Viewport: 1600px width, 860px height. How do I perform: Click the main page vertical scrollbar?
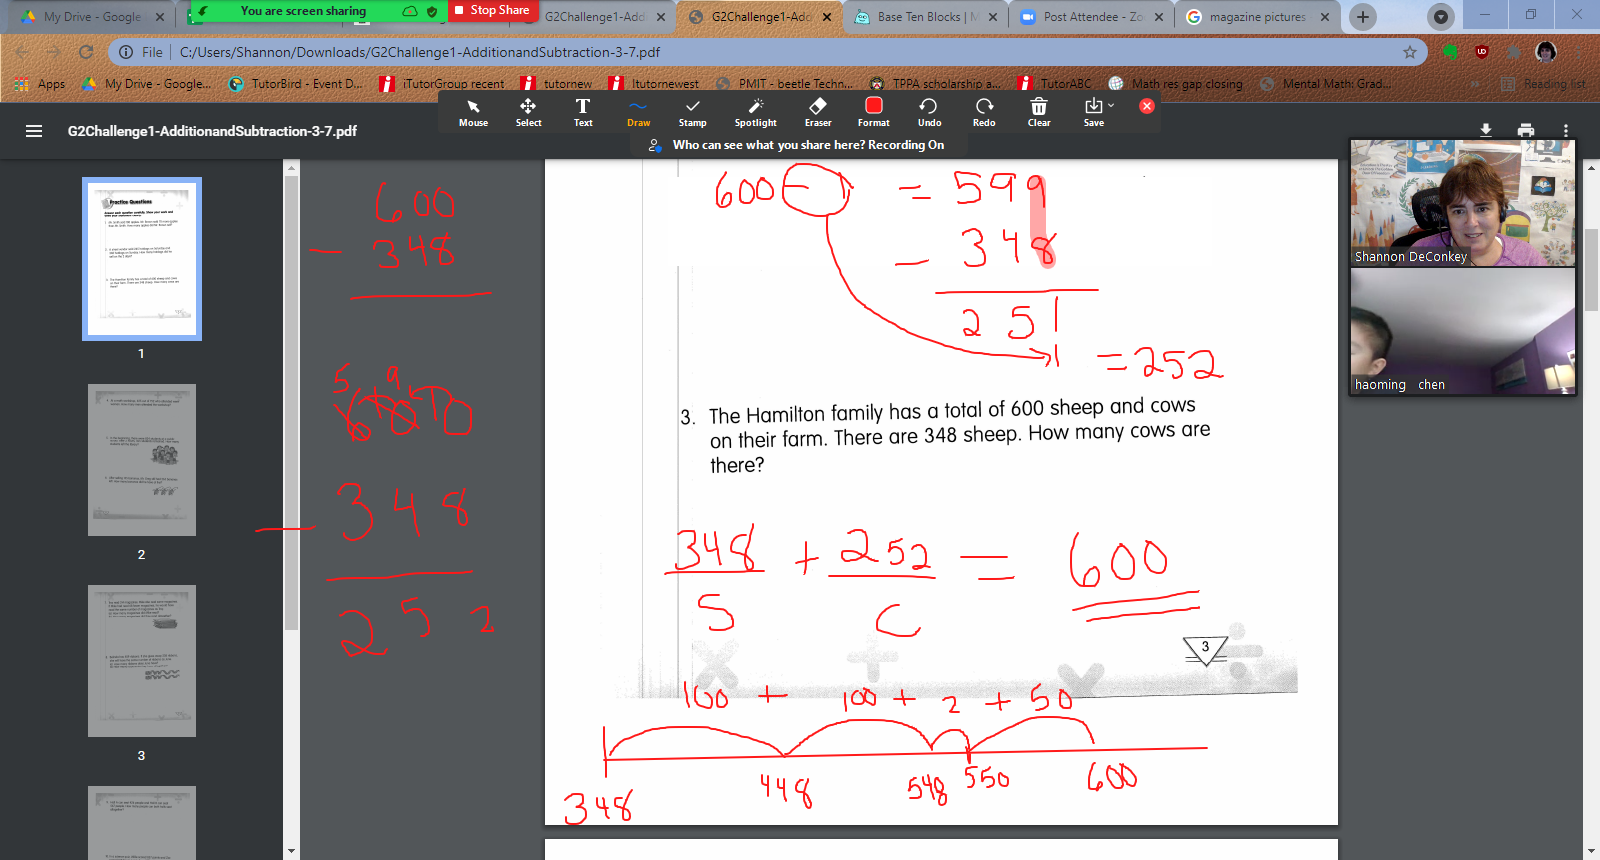pos(1591,270)
